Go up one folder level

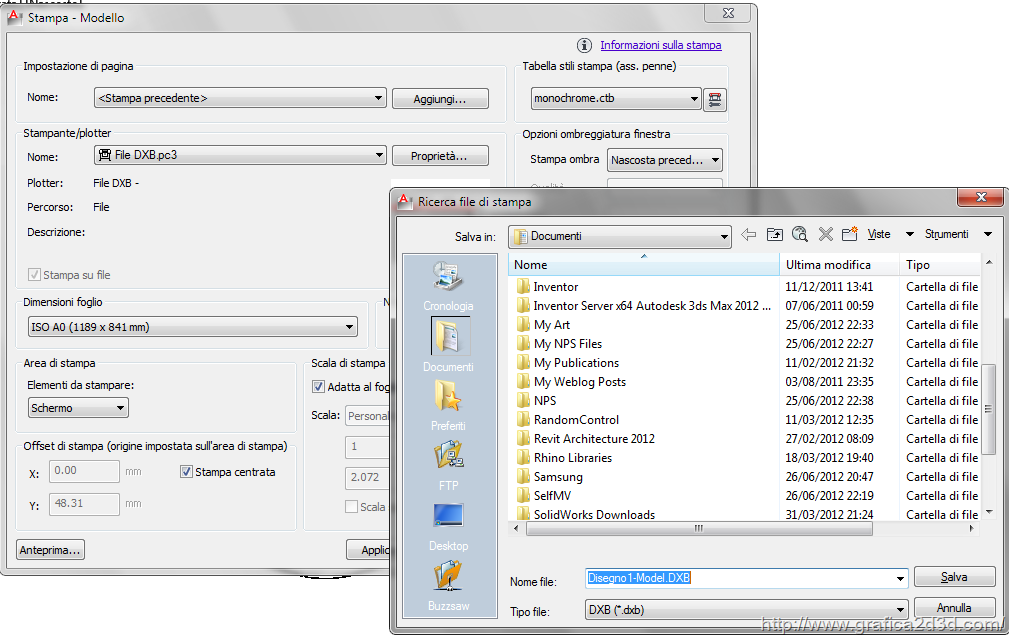click(775, 235)
